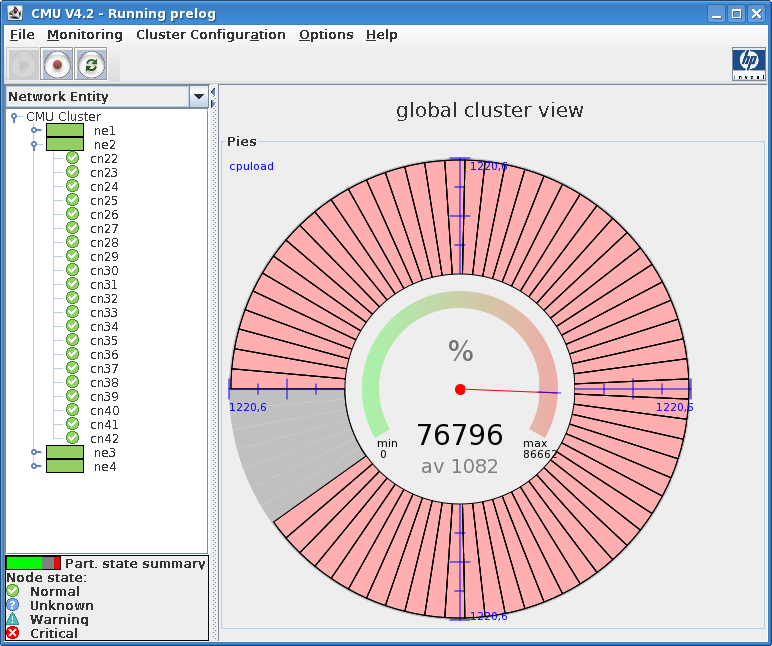Open the Monitoring menu
The width and height of the screenshot is (772, 646).
tap(85, 34)
